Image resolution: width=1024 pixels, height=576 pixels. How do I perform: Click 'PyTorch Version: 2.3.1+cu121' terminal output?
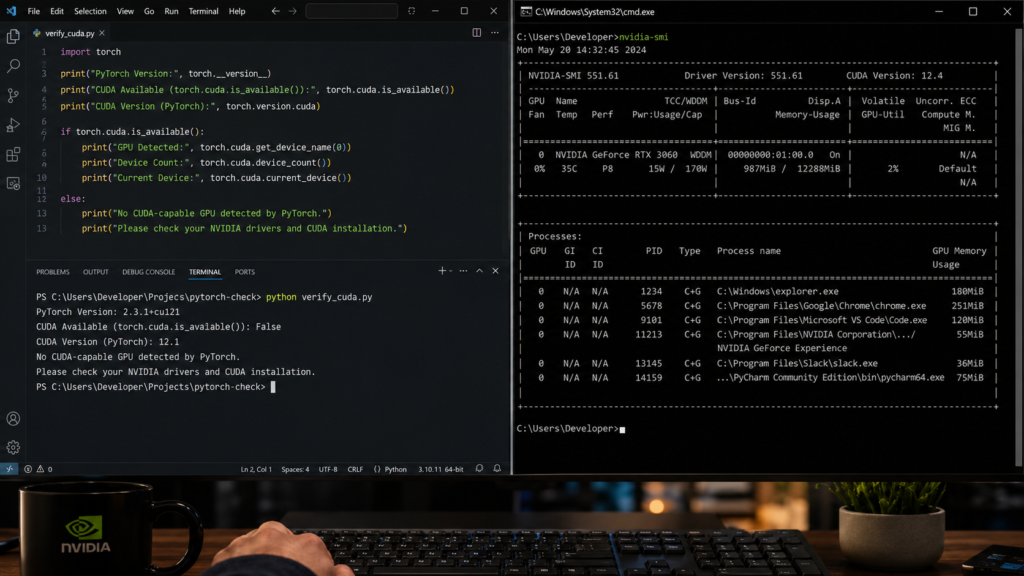108,312
